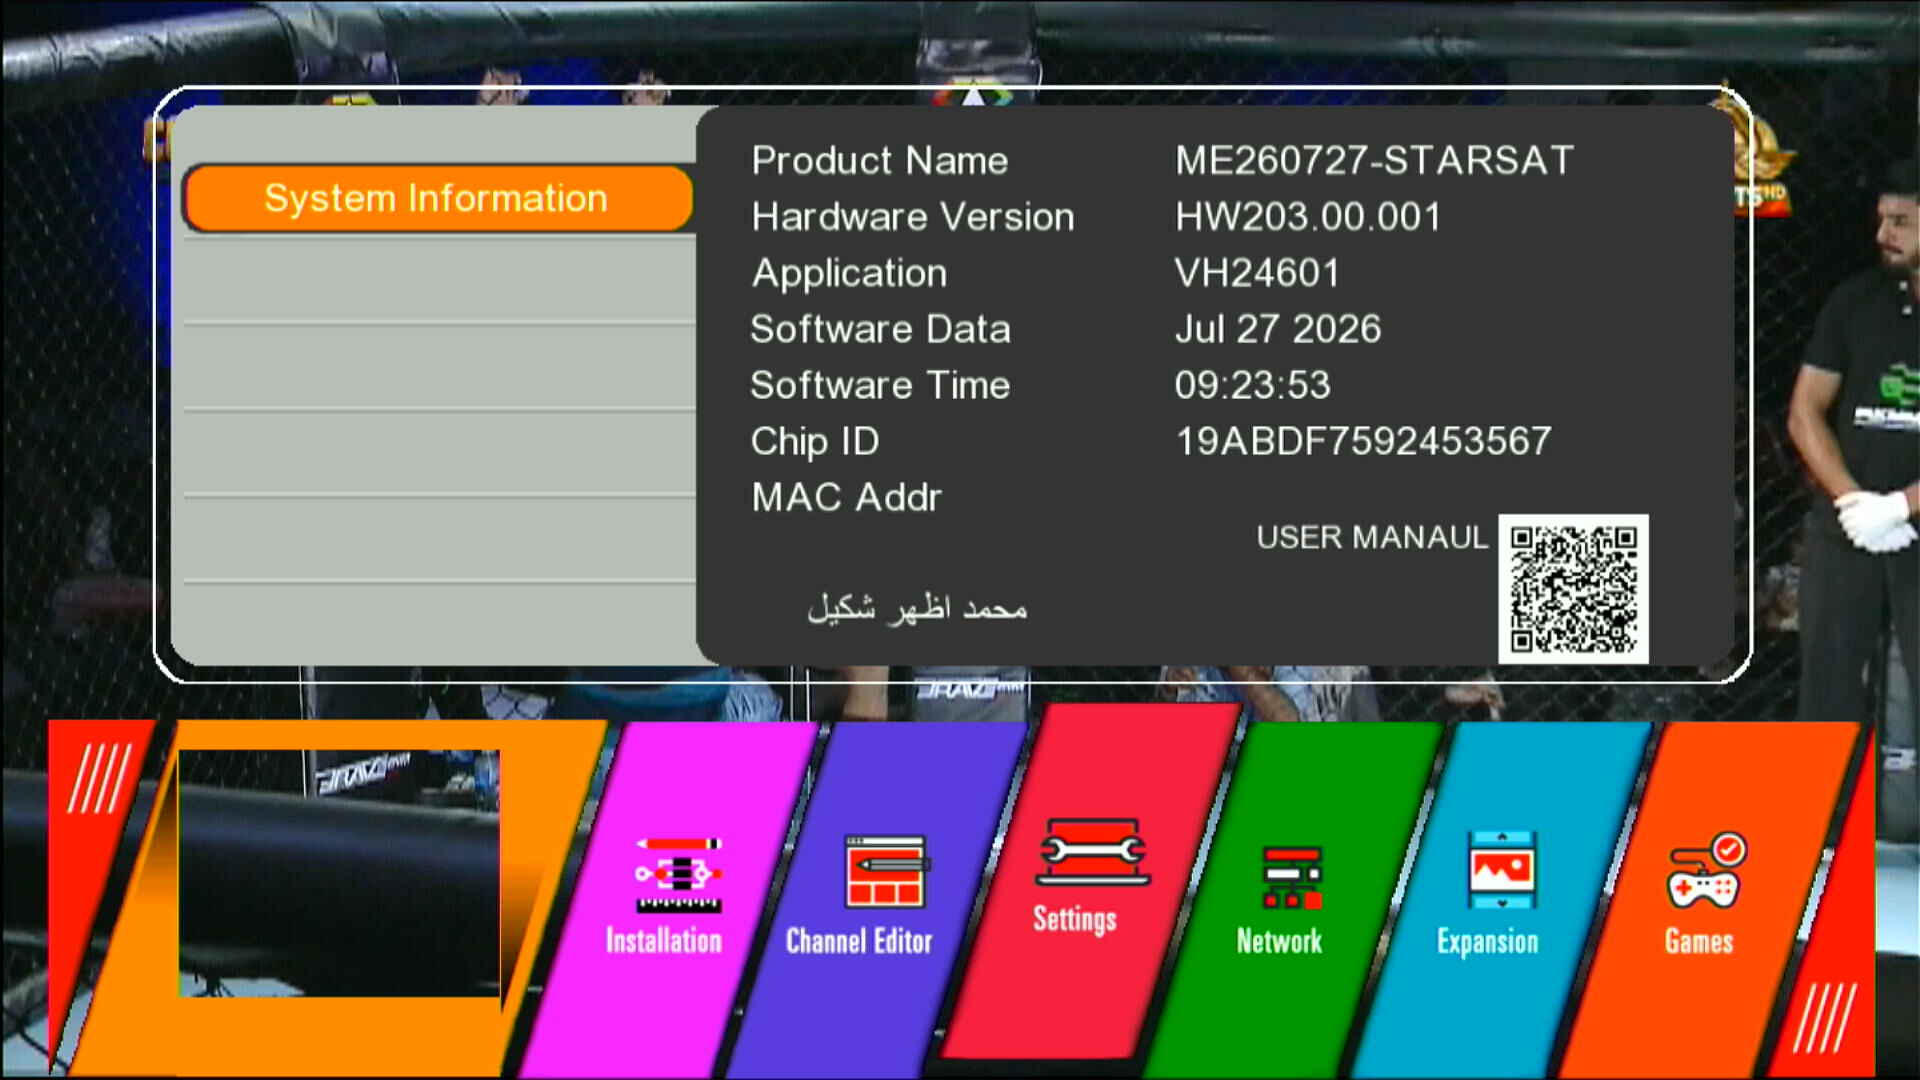This screenshot has width=1920, height=1080.
Task: Click the Software Time label
Action: tap(881, 385)
